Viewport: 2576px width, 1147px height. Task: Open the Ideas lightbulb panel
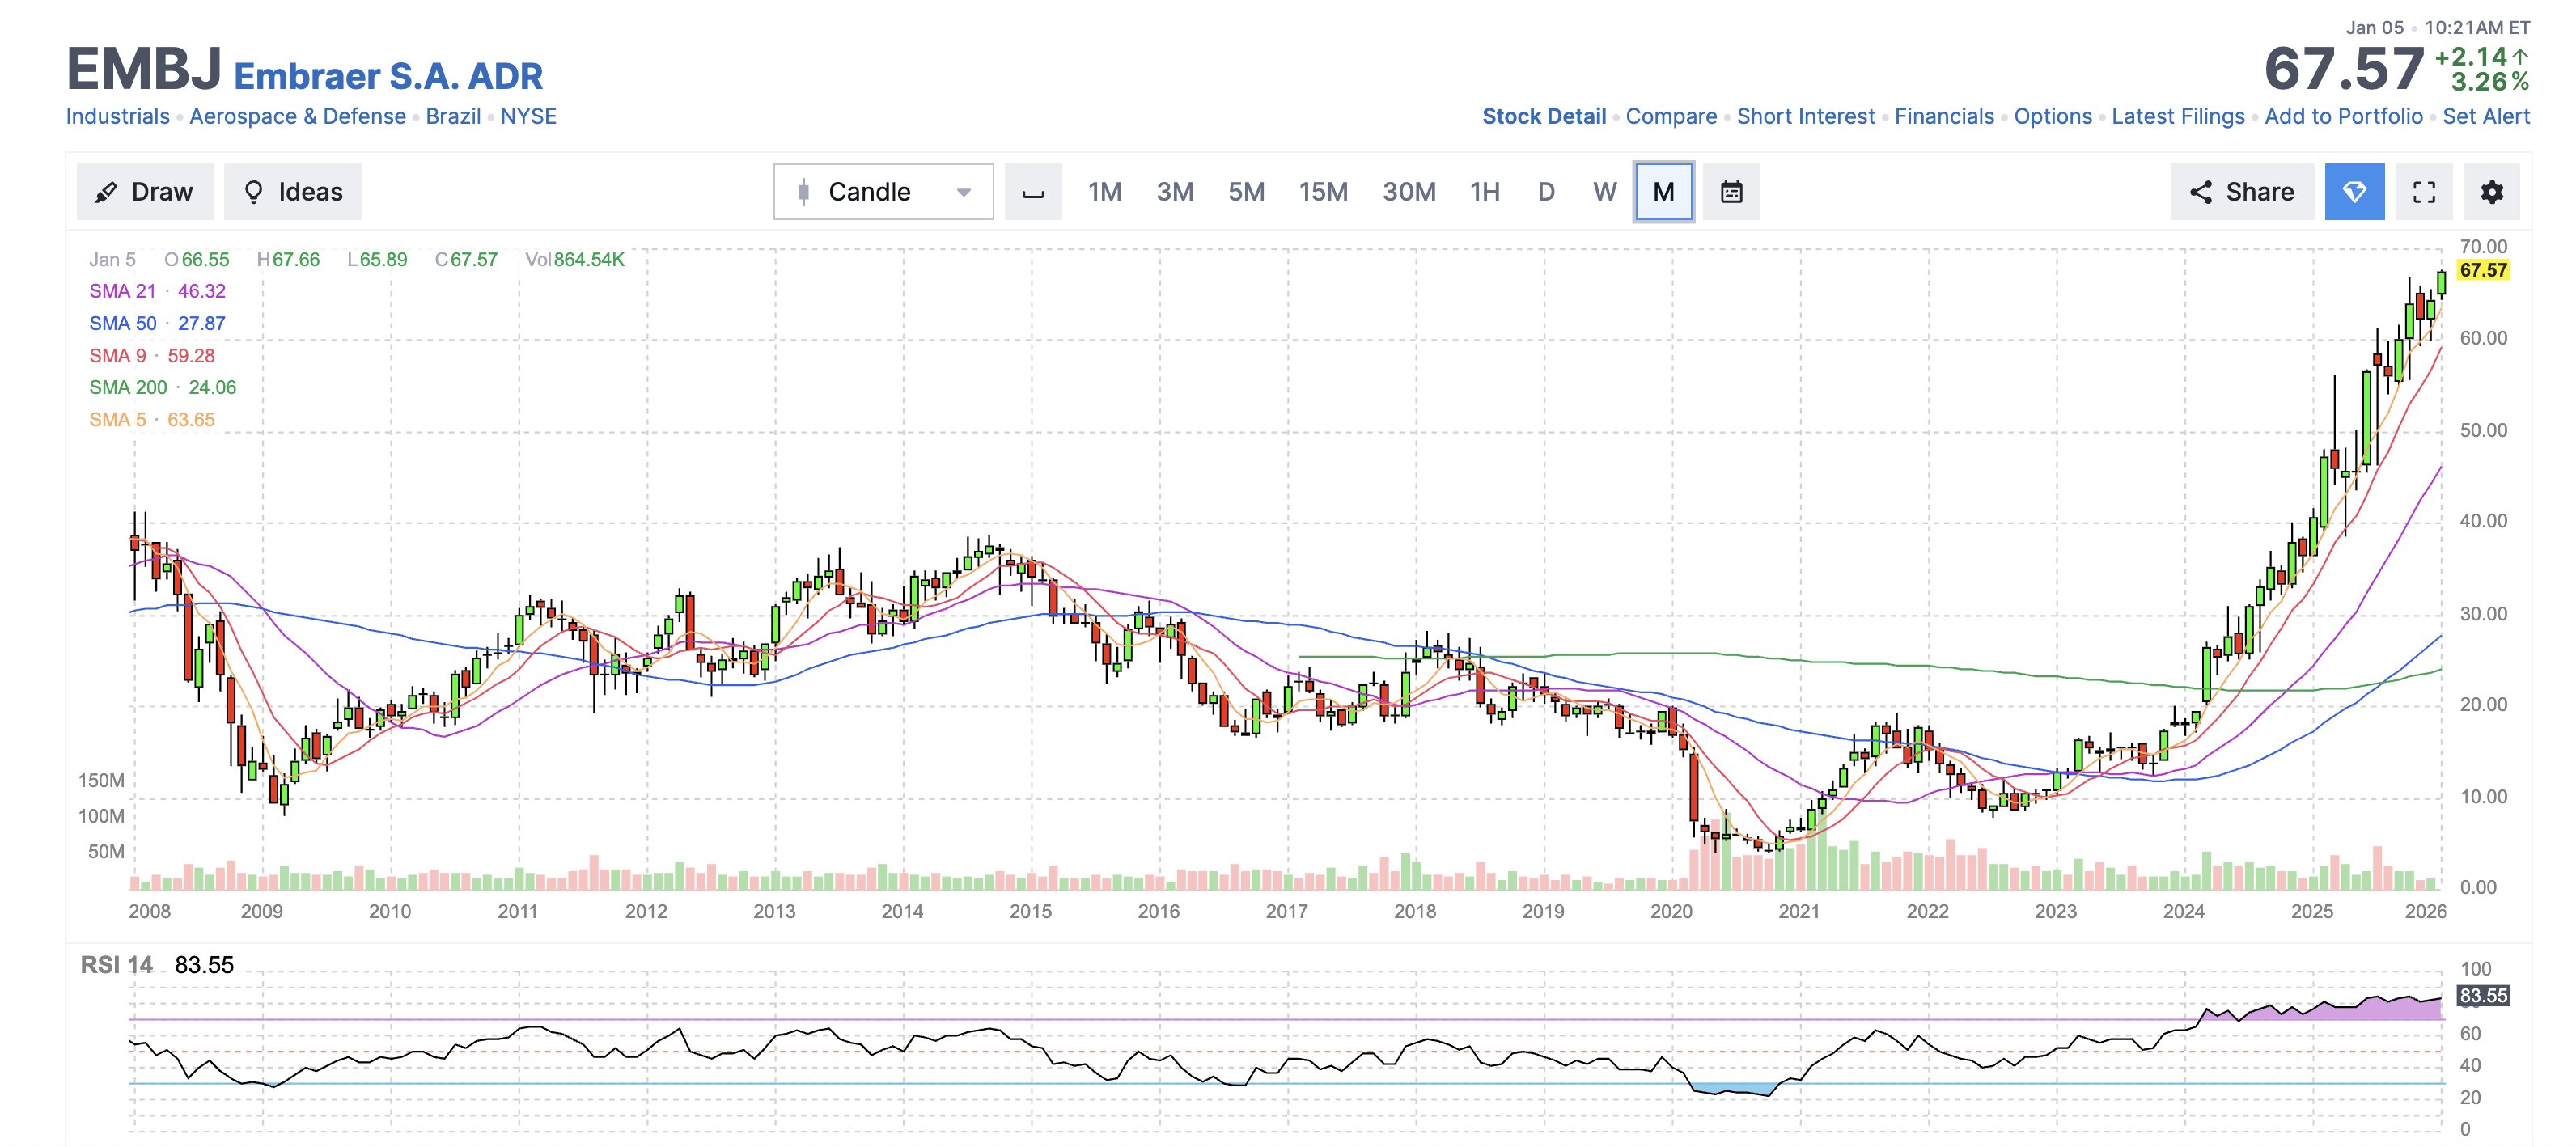tap(293, 192)
